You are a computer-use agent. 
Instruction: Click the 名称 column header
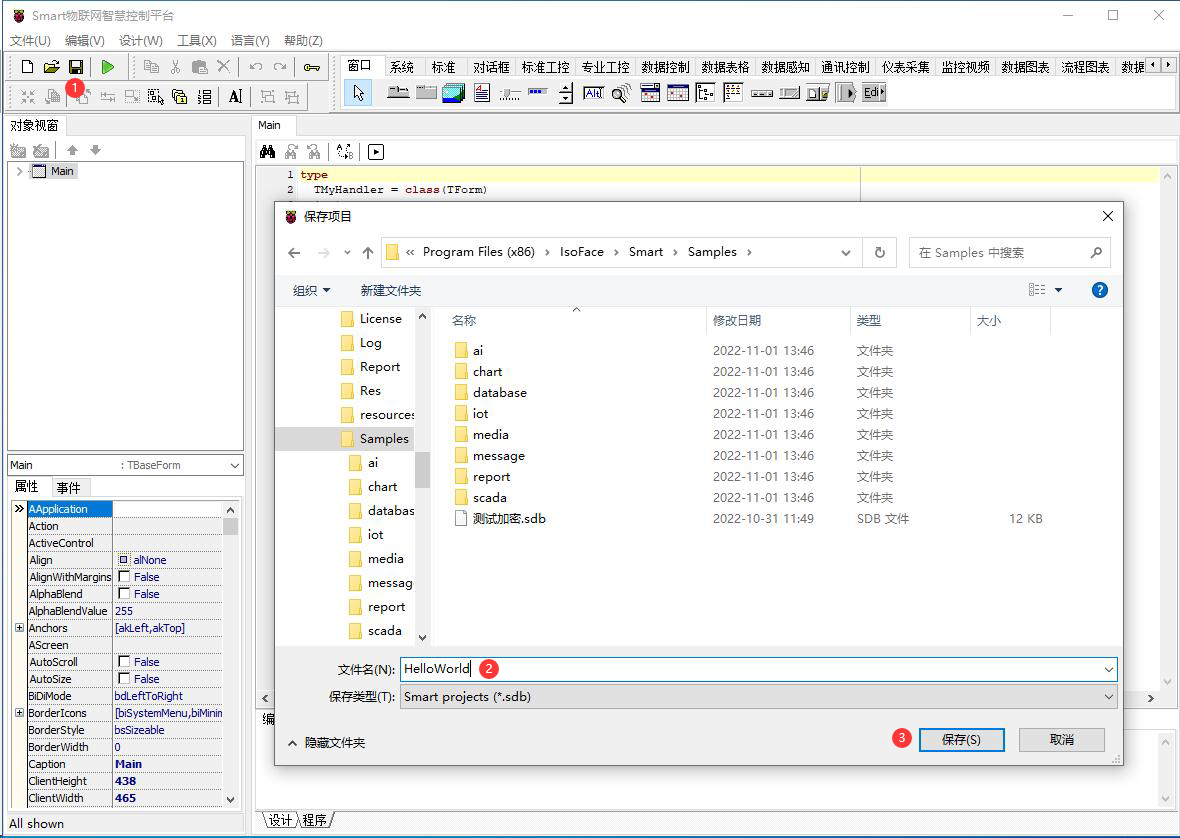click(464, 320)
